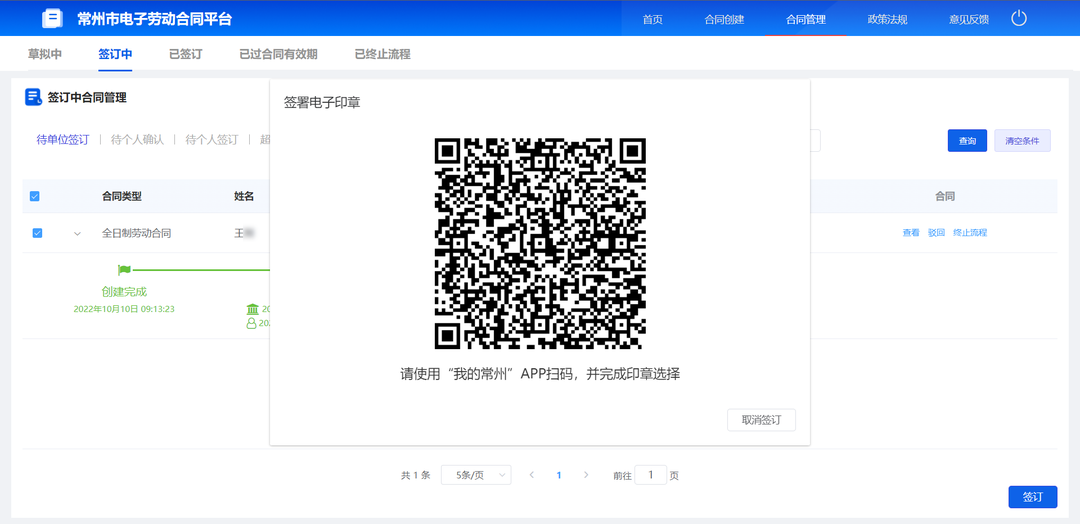Click the 驳回 contract link
The width and height of the screenshot is (1080, 524).
[936, 233]
